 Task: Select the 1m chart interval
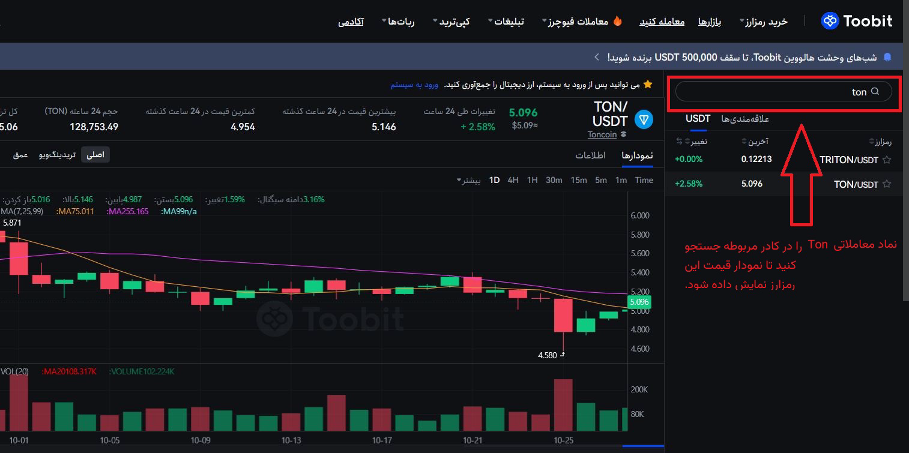click(621, 180)
